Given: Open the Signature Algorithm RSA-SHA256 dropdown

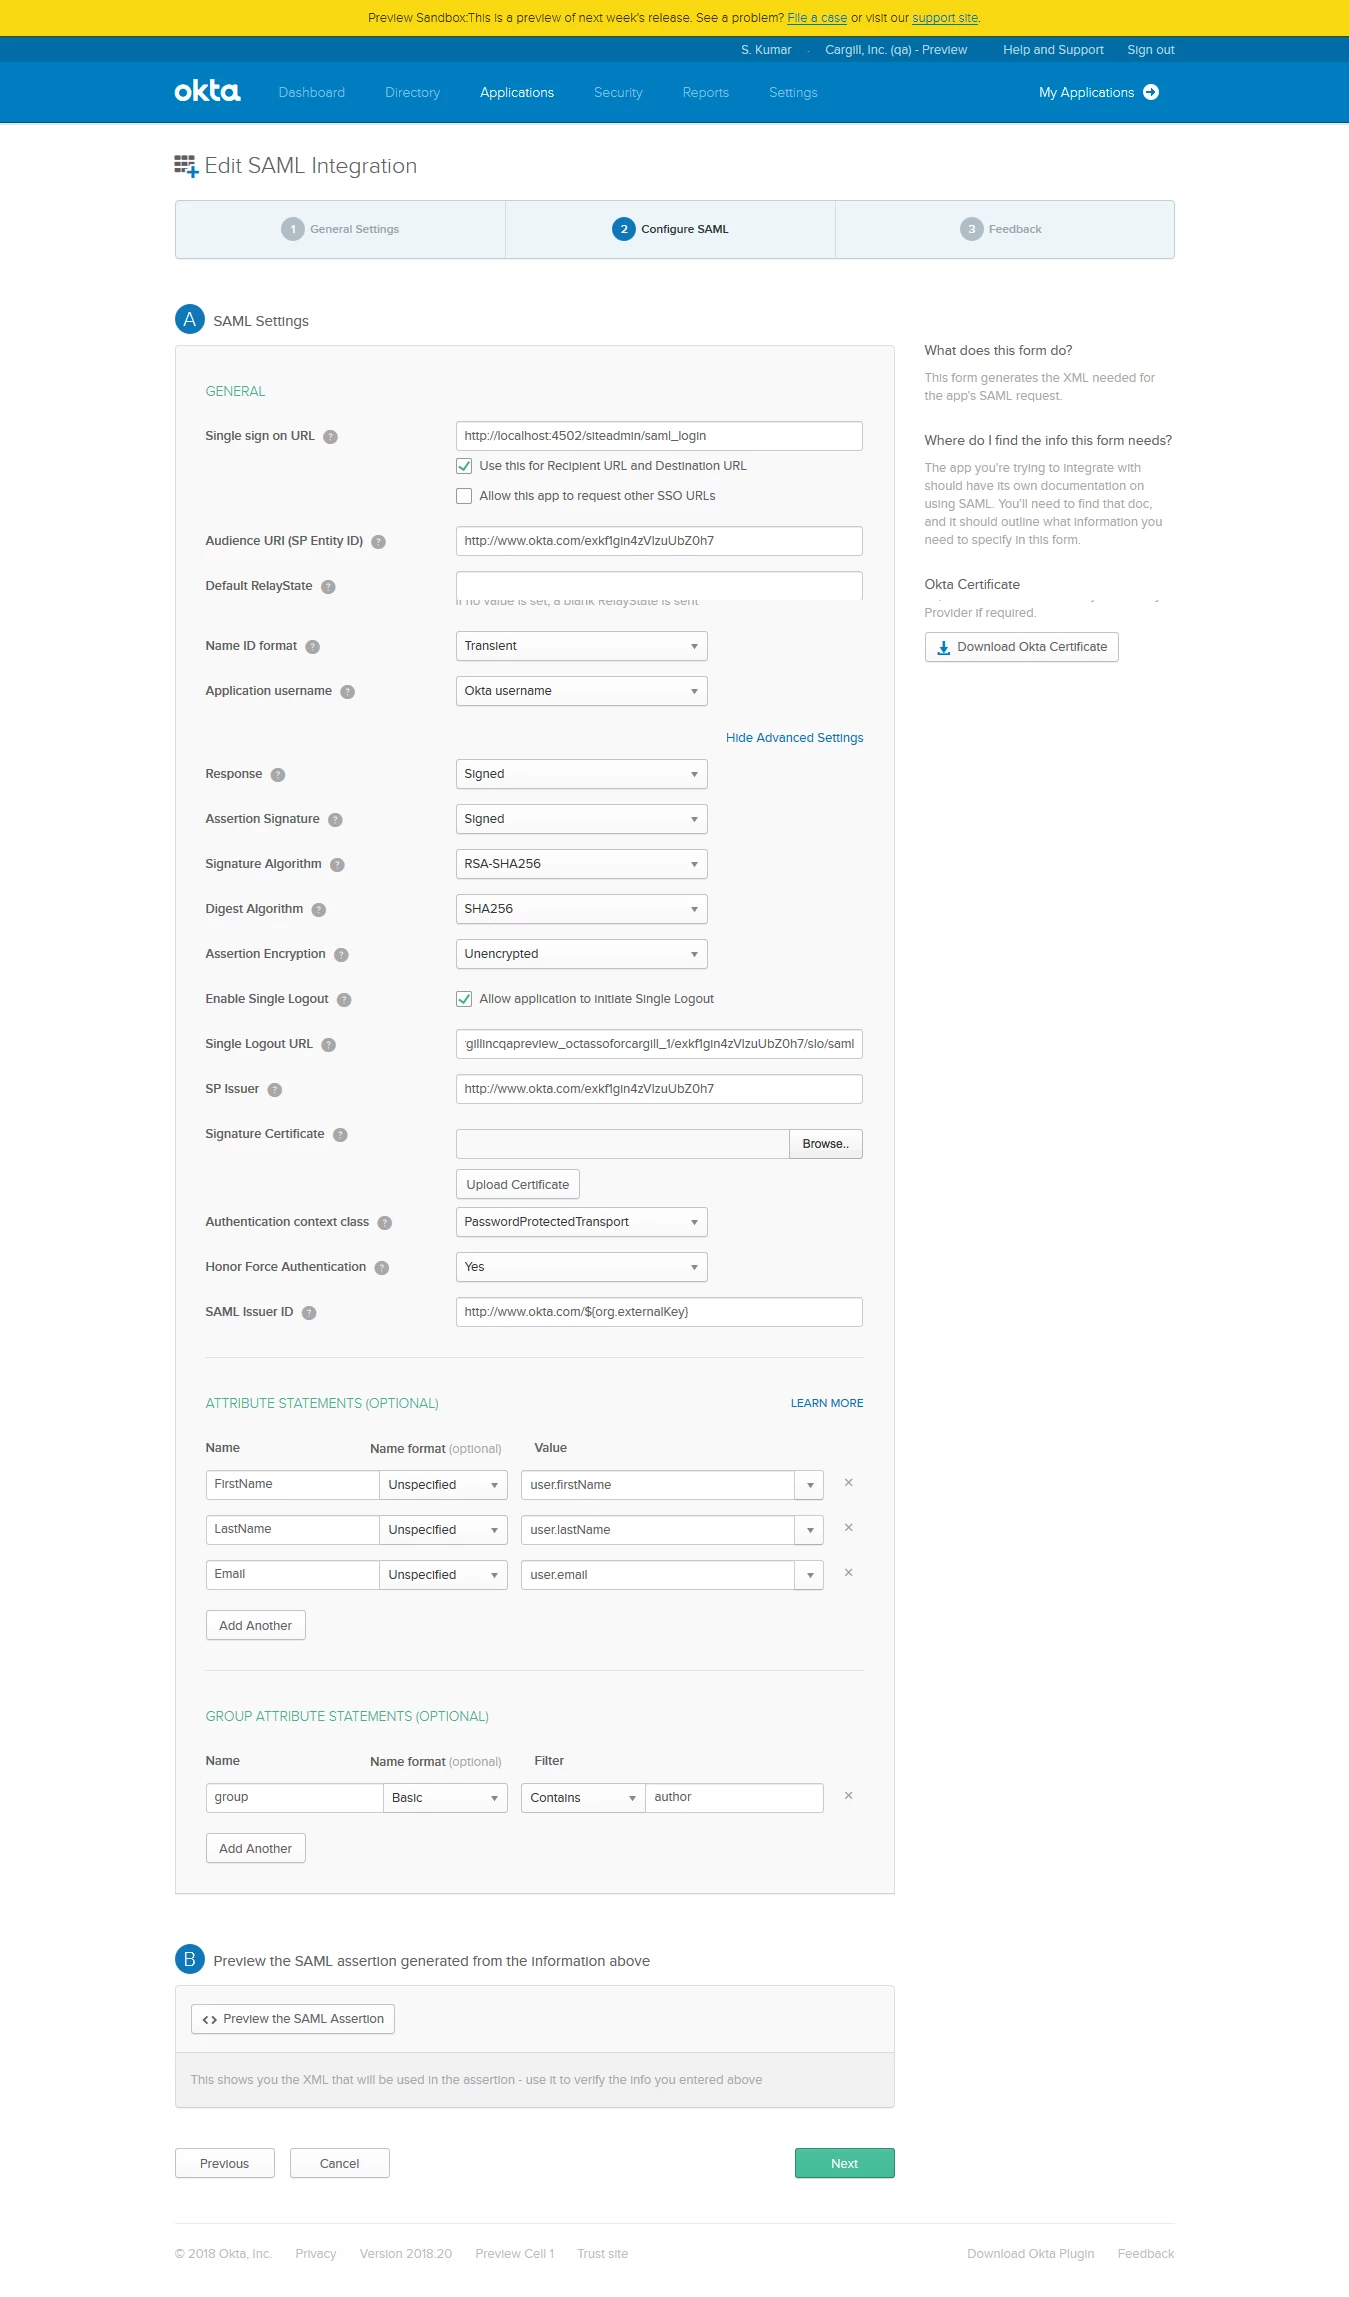Looking at the screenshot, I should pos(581,864).
